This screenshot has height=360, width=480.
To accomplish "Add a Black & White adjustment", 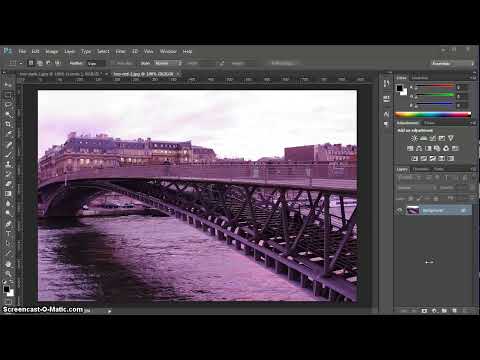I will (428, 148).
